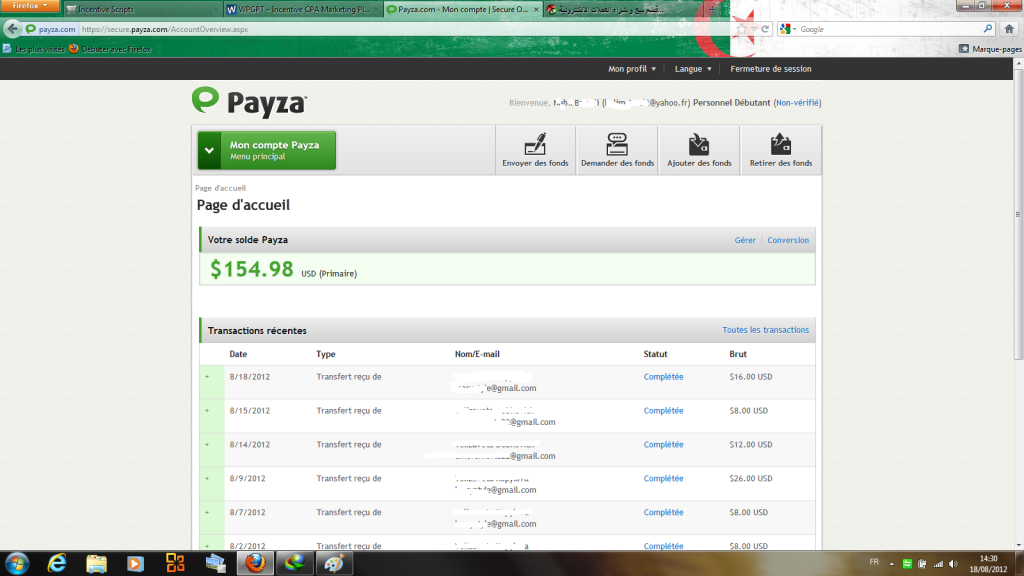Open the search engine selector dropdown
This screenshot has height=576, width=1024.
tap(788, 29)
